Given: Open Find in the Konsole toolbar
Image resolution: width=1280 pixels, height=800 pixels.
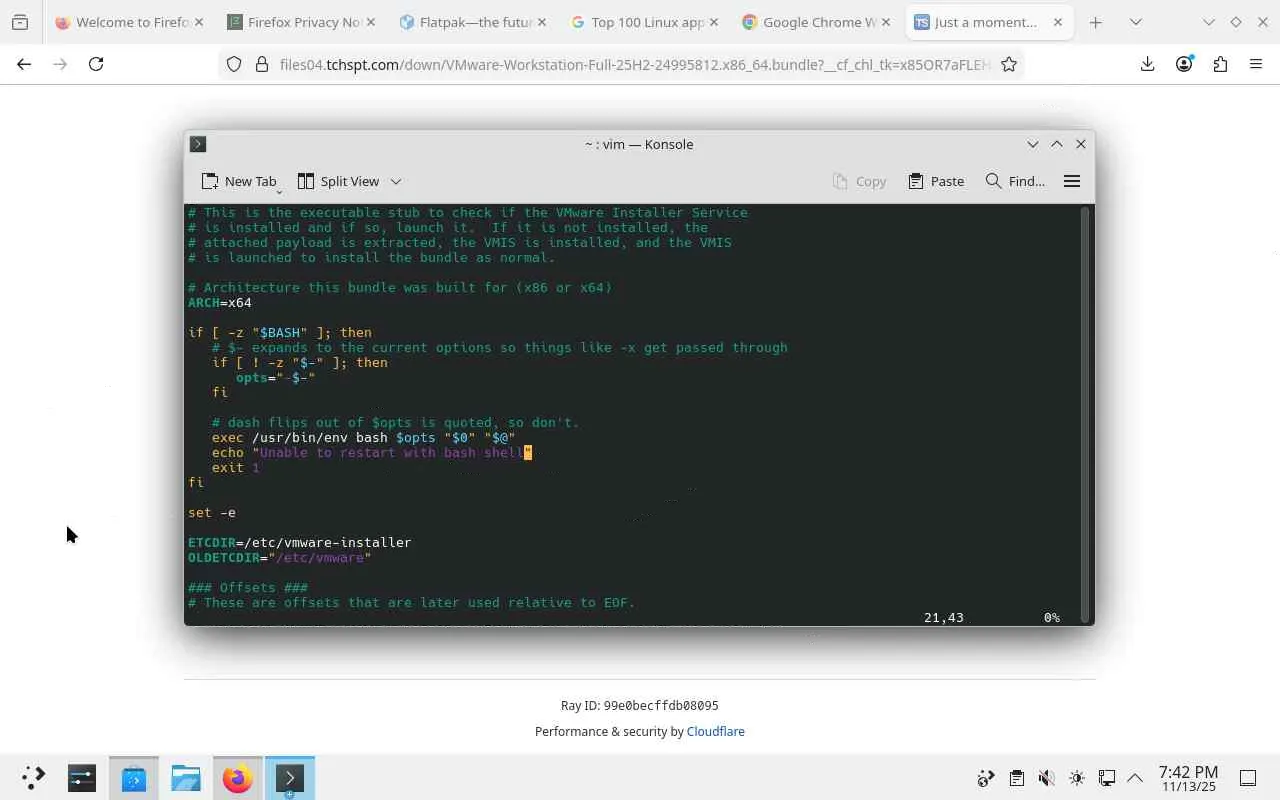Looking at the screenshot, I should [x=1015, y=181].
